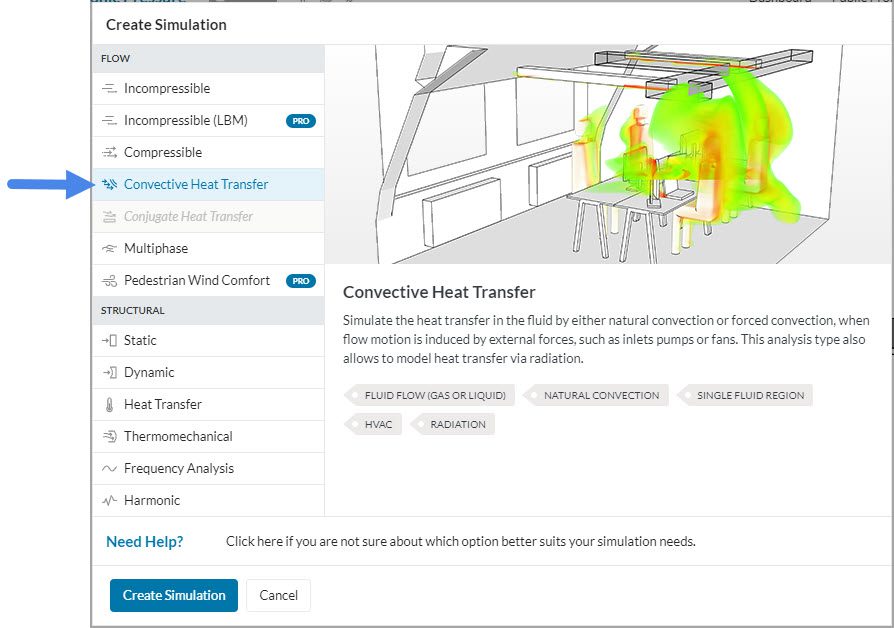Screen dimensions: 894x628
Task: Select the Thermomechanical analysis type
Action: [178, 437]
